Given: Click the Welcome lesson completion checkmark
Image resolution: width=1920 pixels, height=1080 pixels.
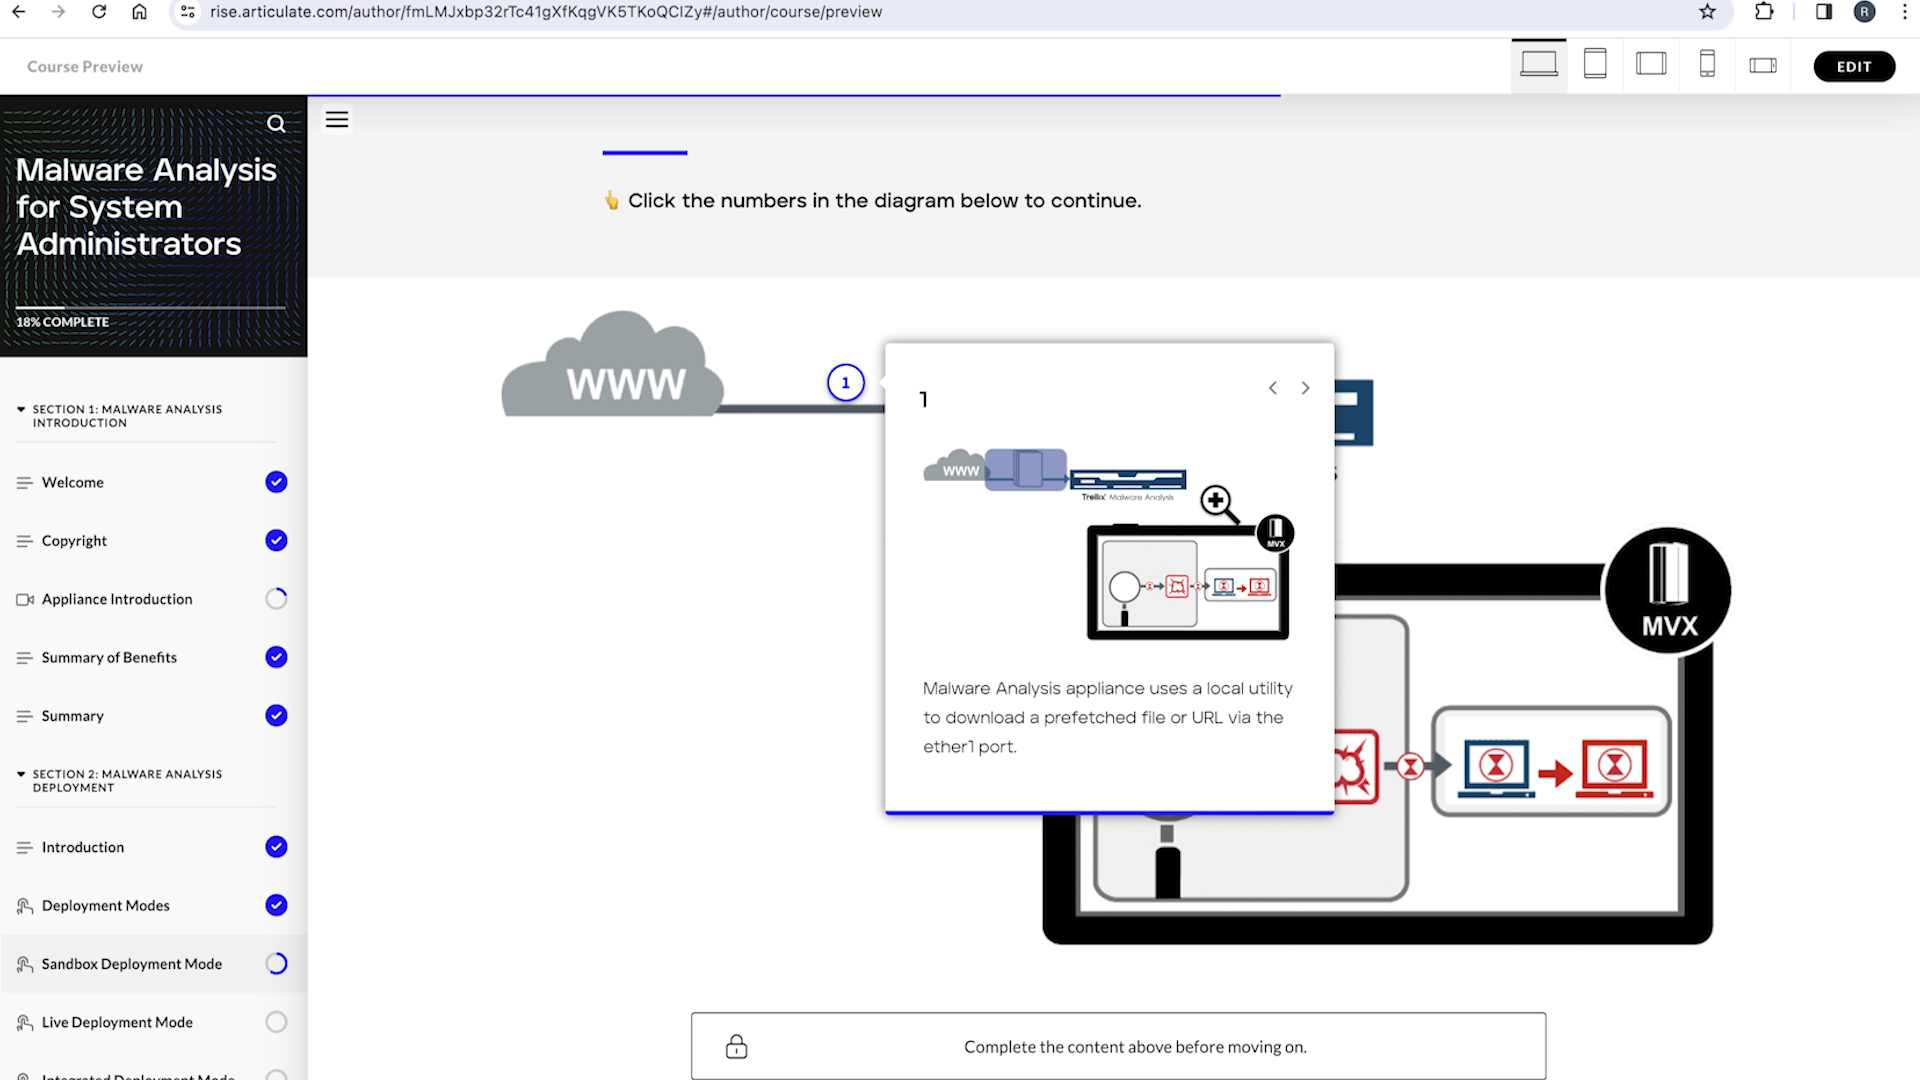Looking at the screenshot, I should [x=276, y=482].
